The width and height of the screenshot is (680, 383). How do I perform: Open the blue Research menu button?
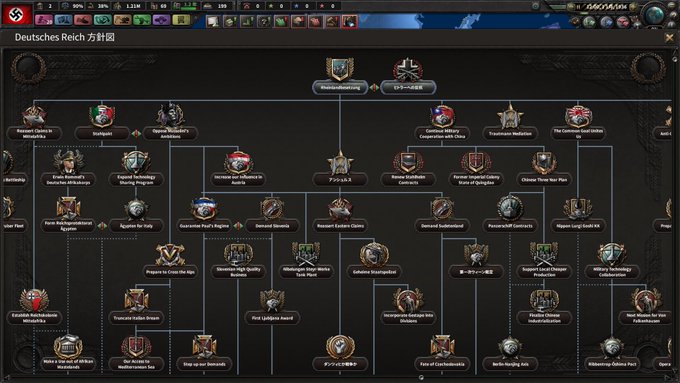coord(63,20)
